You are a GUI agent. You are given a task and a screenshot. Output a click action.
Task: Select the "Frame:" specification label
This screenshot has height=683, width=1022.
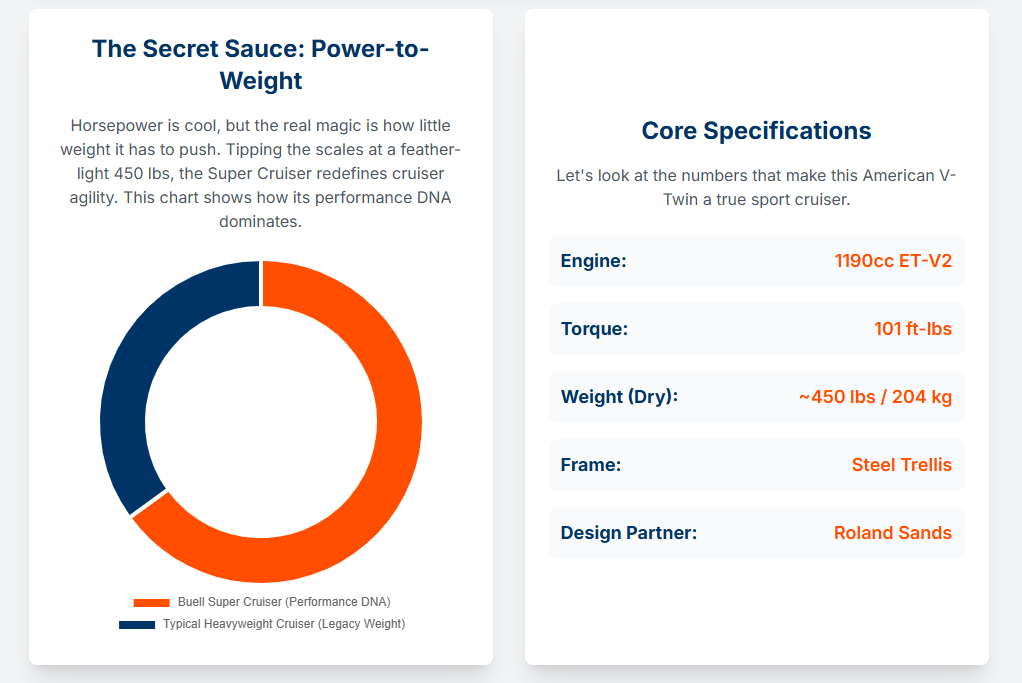click(591, 465)
